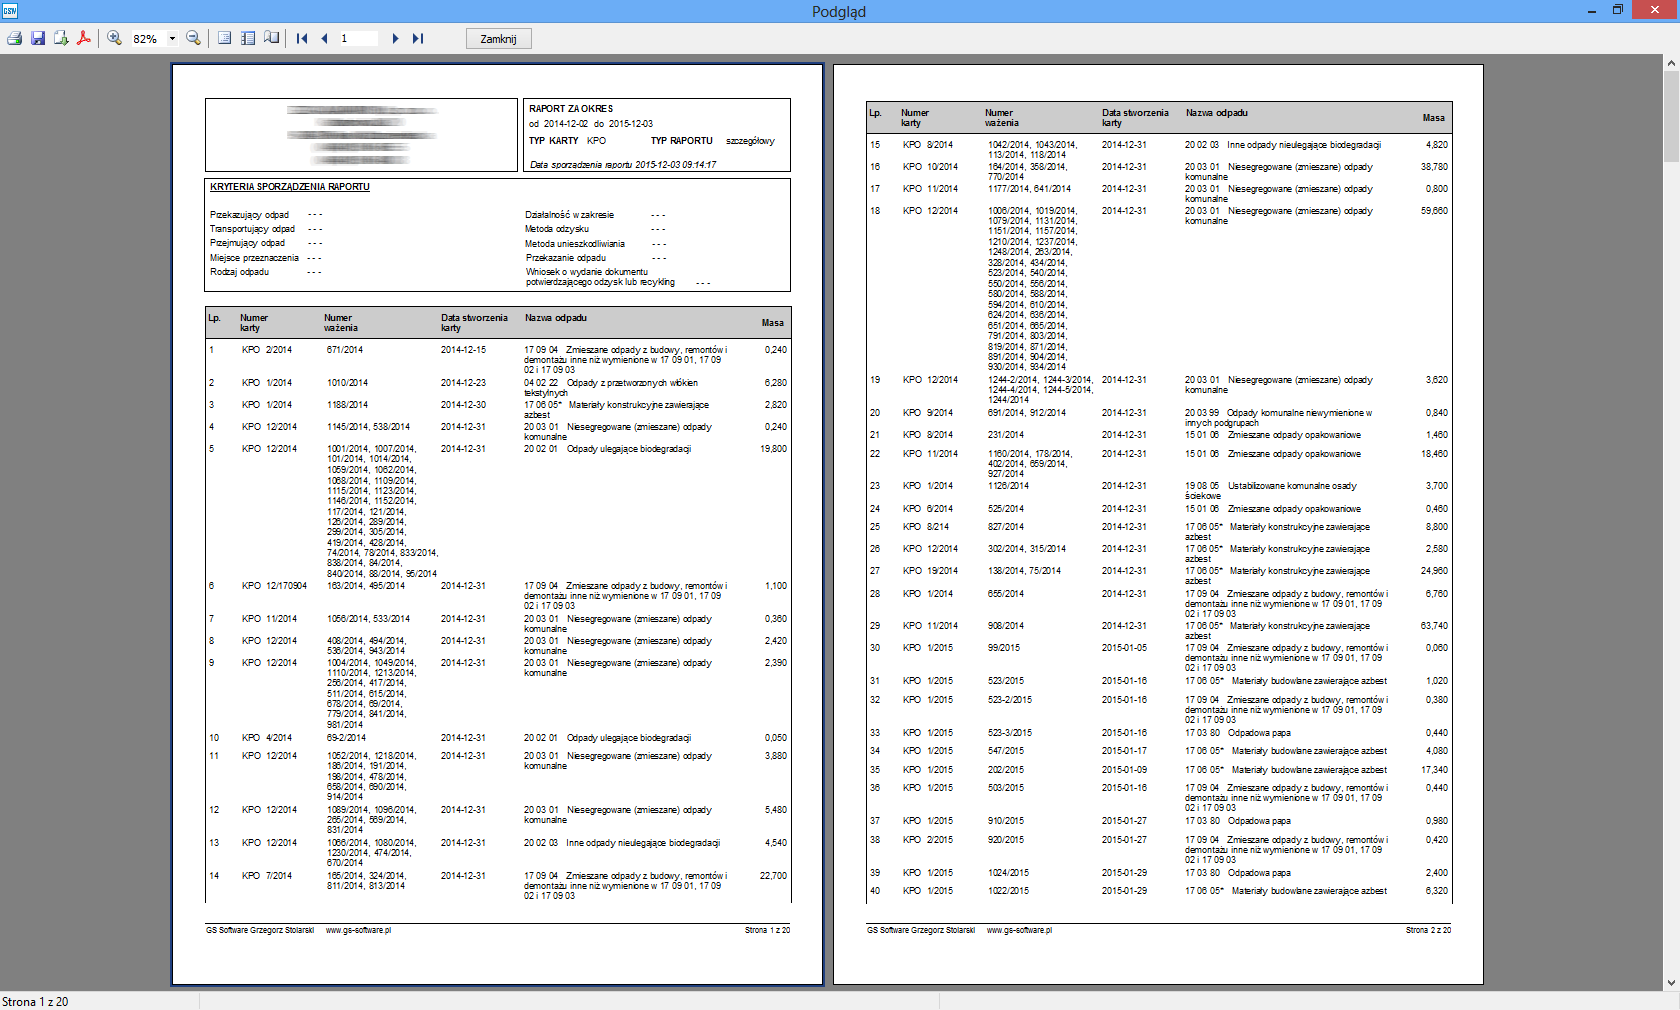Go to the previous page

coord(324,38)
